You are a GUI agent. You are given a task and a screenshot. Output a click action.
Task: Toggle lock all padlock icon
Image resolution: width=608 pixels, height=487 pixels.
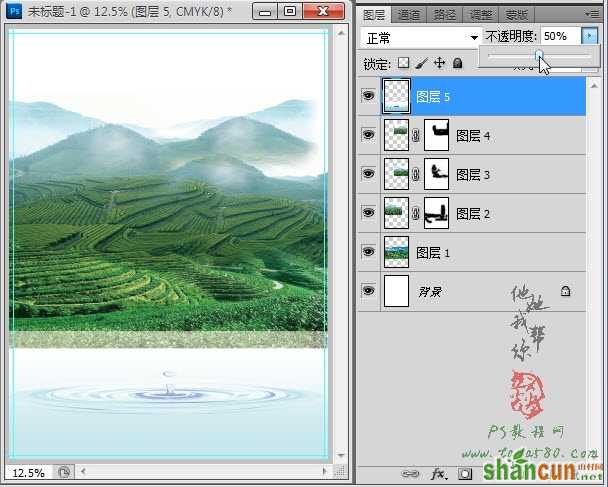(x=458, y=63)
